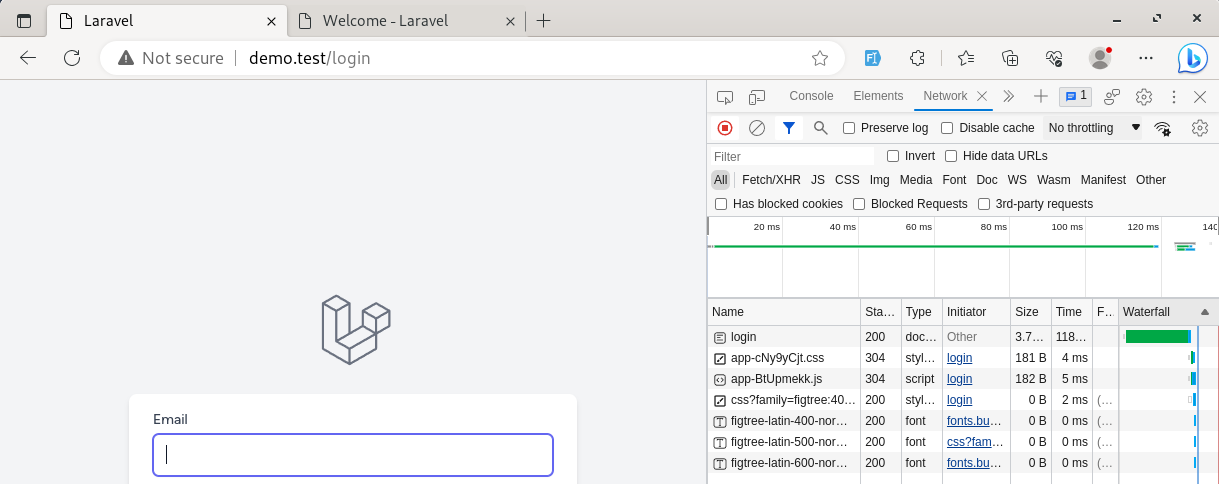The image size is (1219, 484).
Task: Check the Invert filter checkbox
Action: tap(893, 156)
